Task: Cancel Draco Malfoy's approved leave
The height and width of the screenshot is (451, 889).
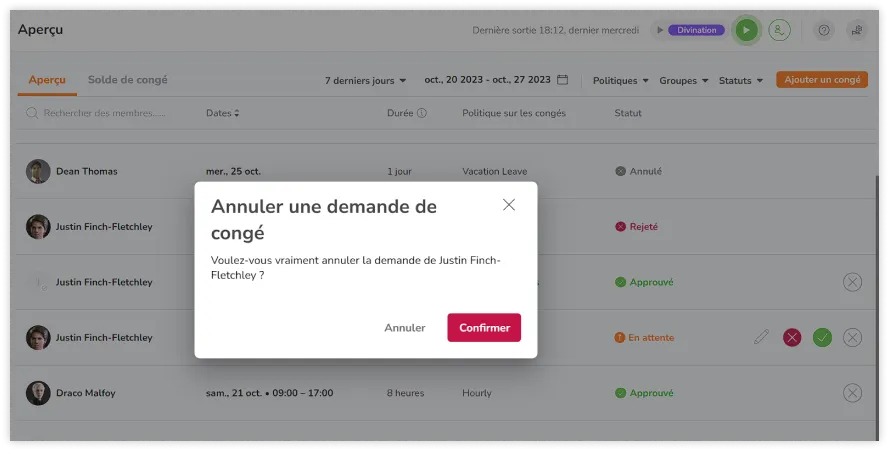Action: tap(852, 393)
